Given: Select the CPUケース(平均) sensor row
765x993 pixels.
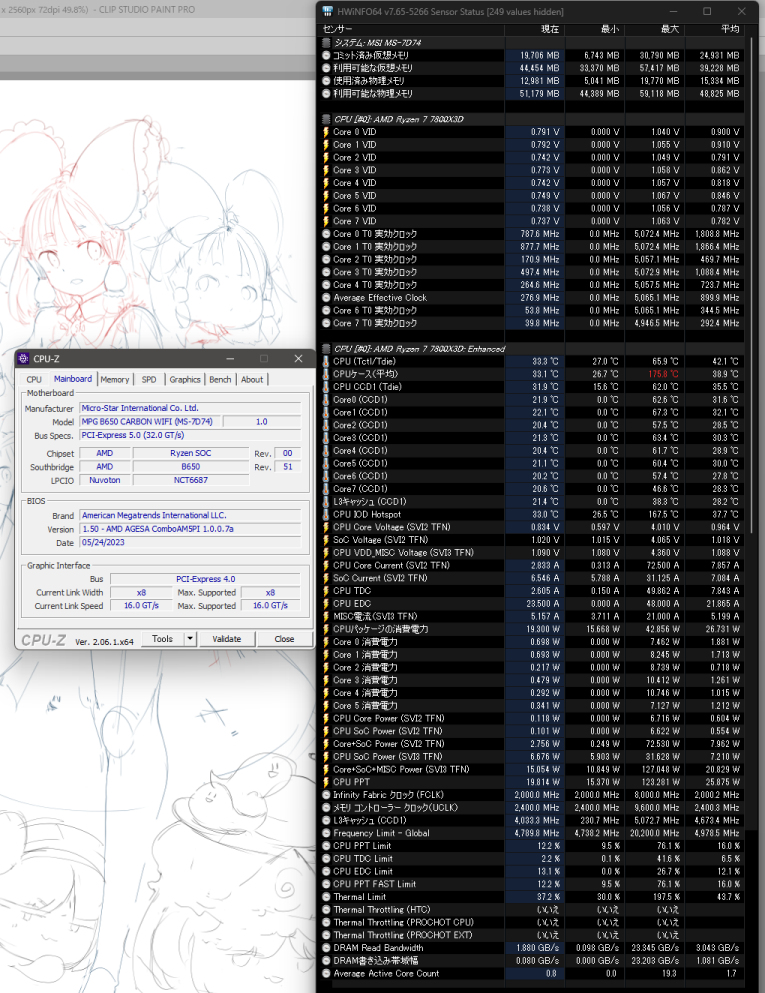Looking at the screenshot, I should pos(532,374).
